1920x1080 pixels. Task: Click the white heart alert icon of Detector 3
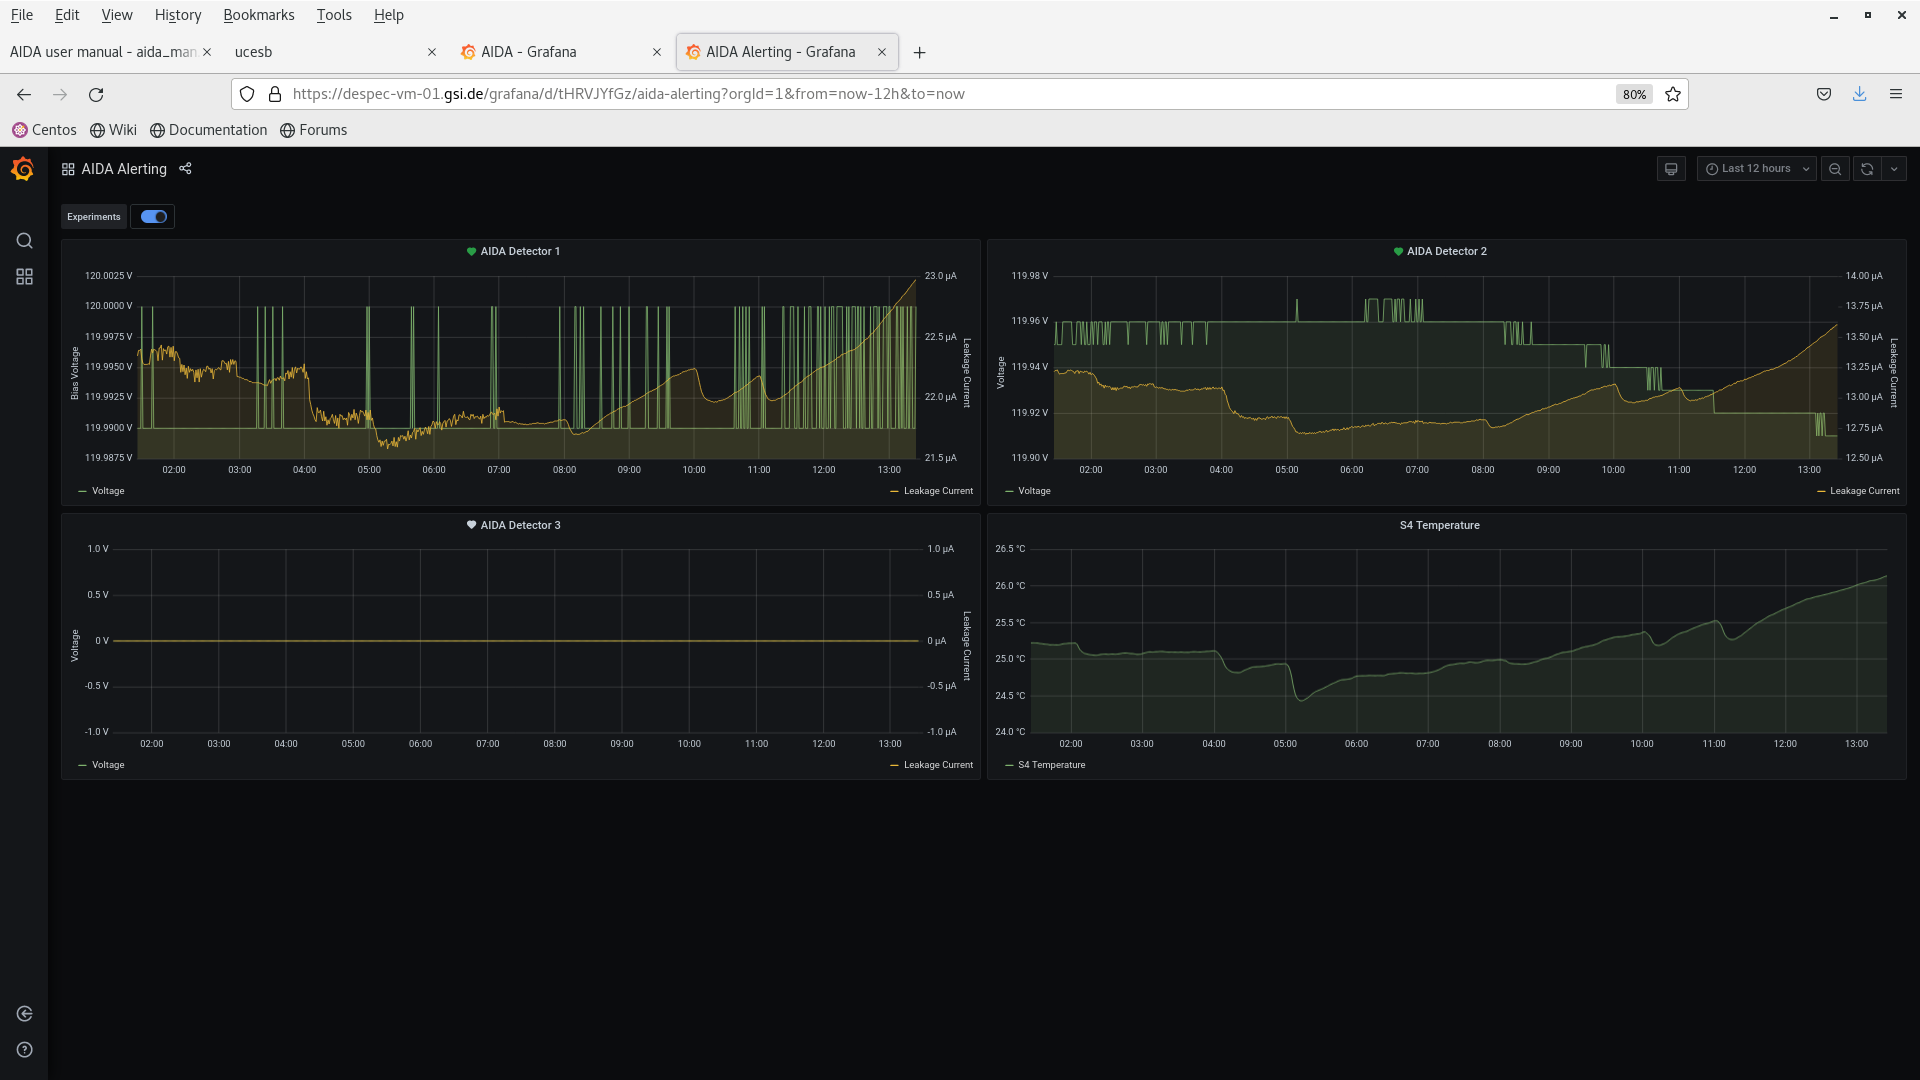tap(471, 525)
